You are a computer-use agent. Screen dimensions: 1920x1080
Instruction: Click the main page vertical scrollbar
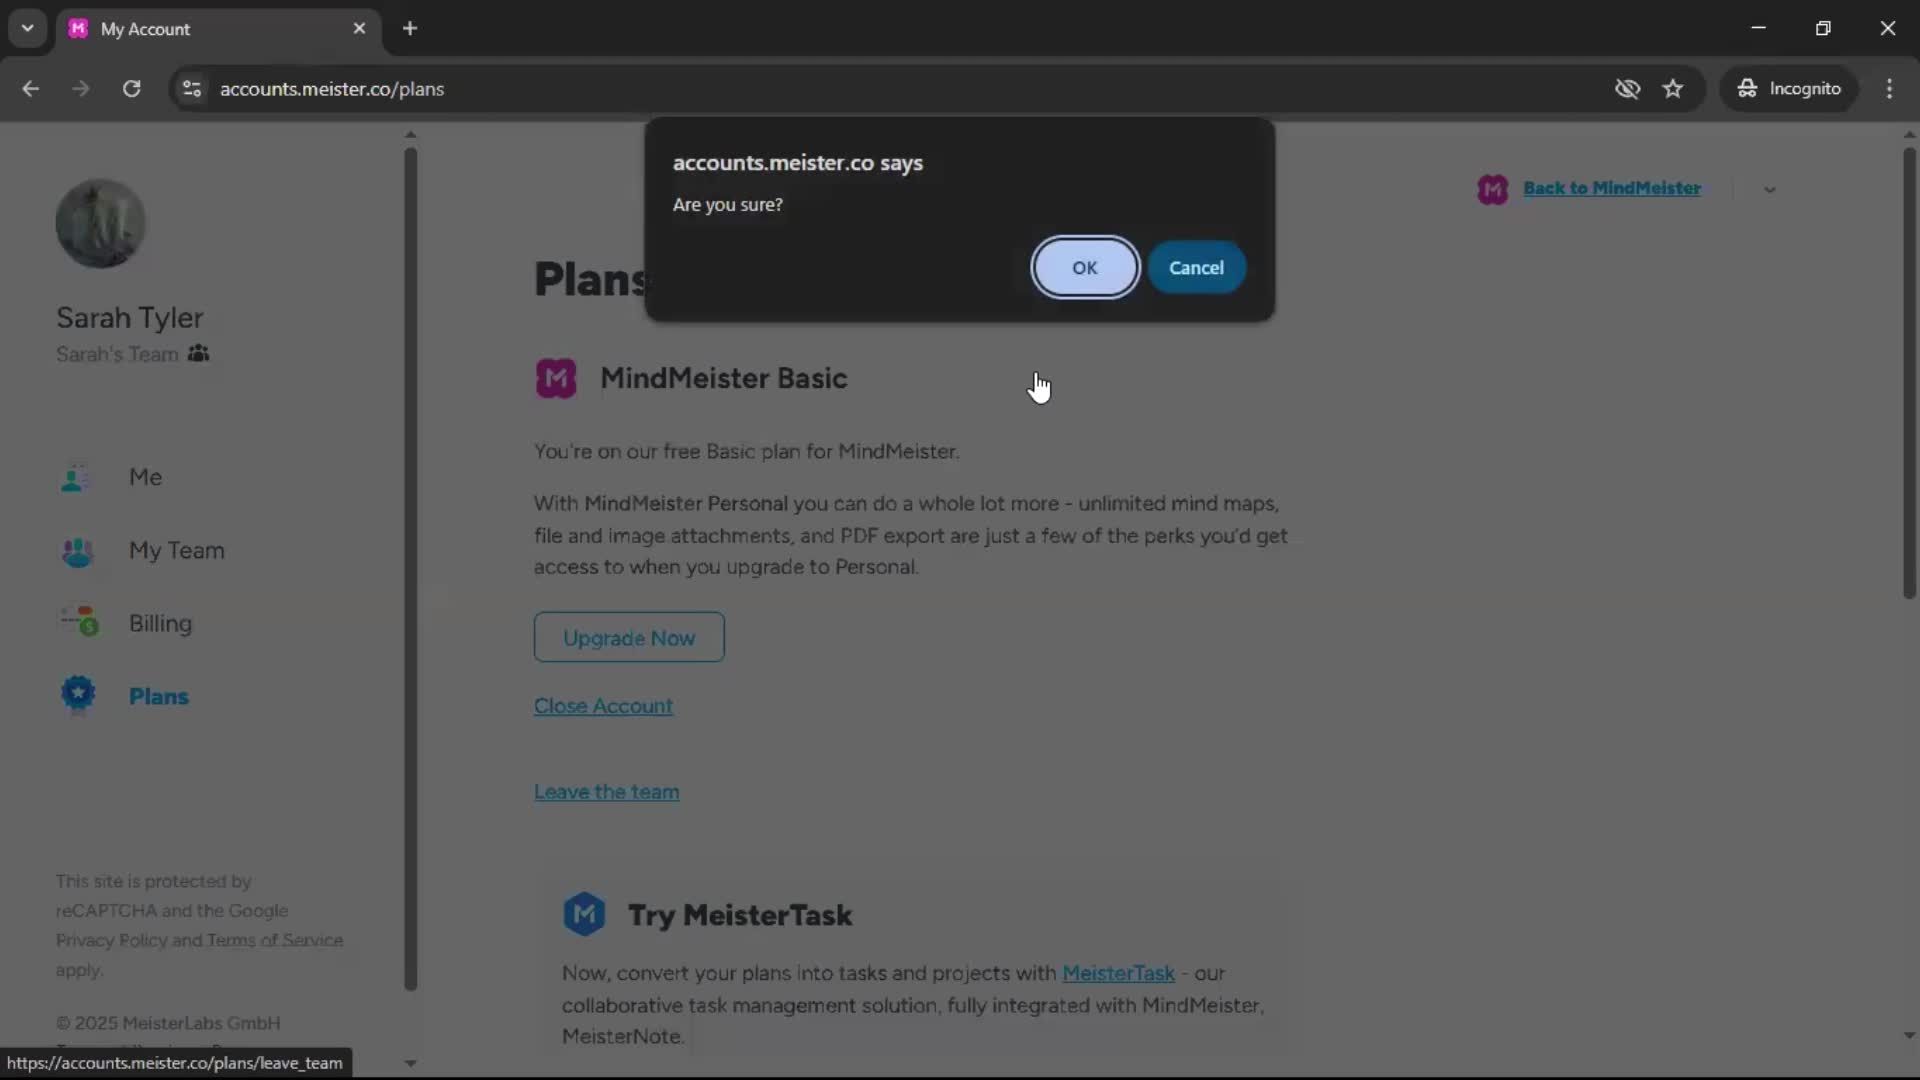[1909, 374]
